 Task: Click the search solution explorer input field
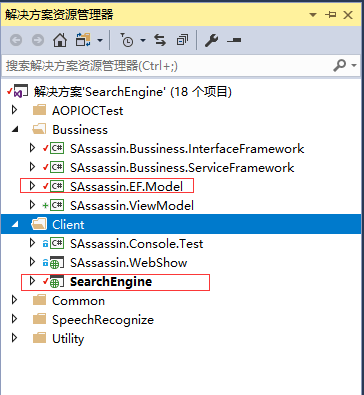167,66
